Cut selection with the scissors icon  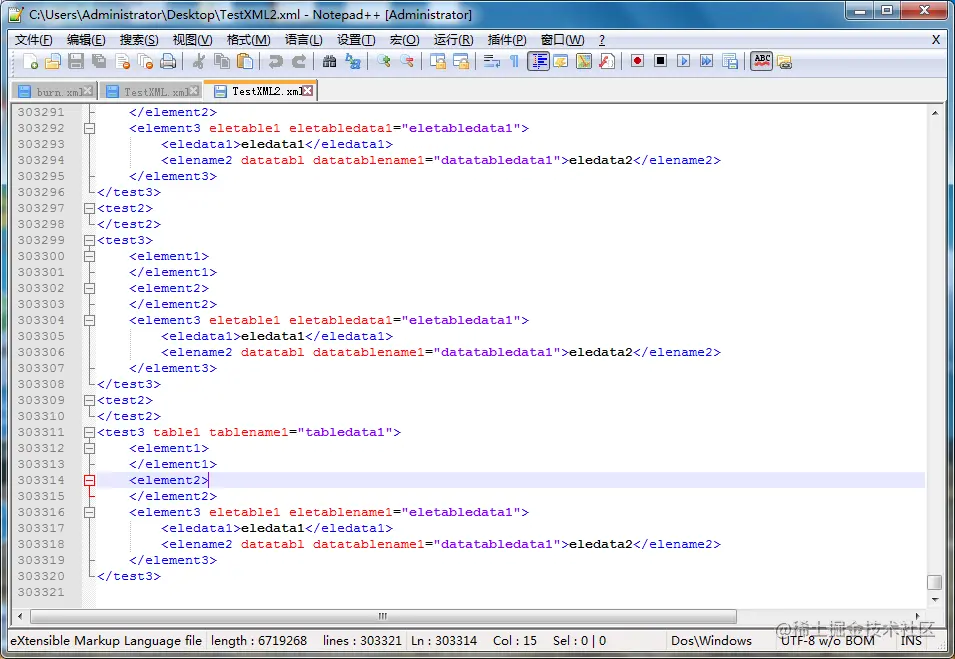[x=199, y=62]
